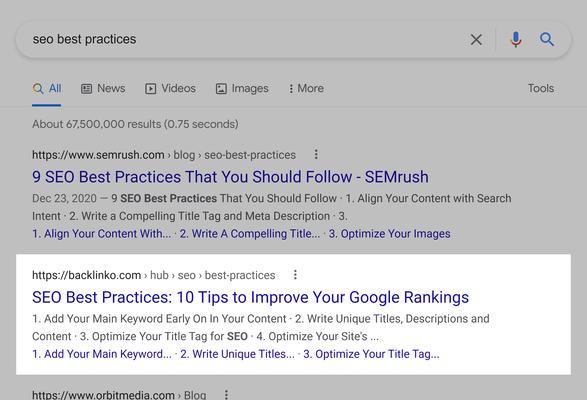Expand the More search categories menu
Image resolution: width=587 pixels, height=400 pixels.
(x=306, y=88)
